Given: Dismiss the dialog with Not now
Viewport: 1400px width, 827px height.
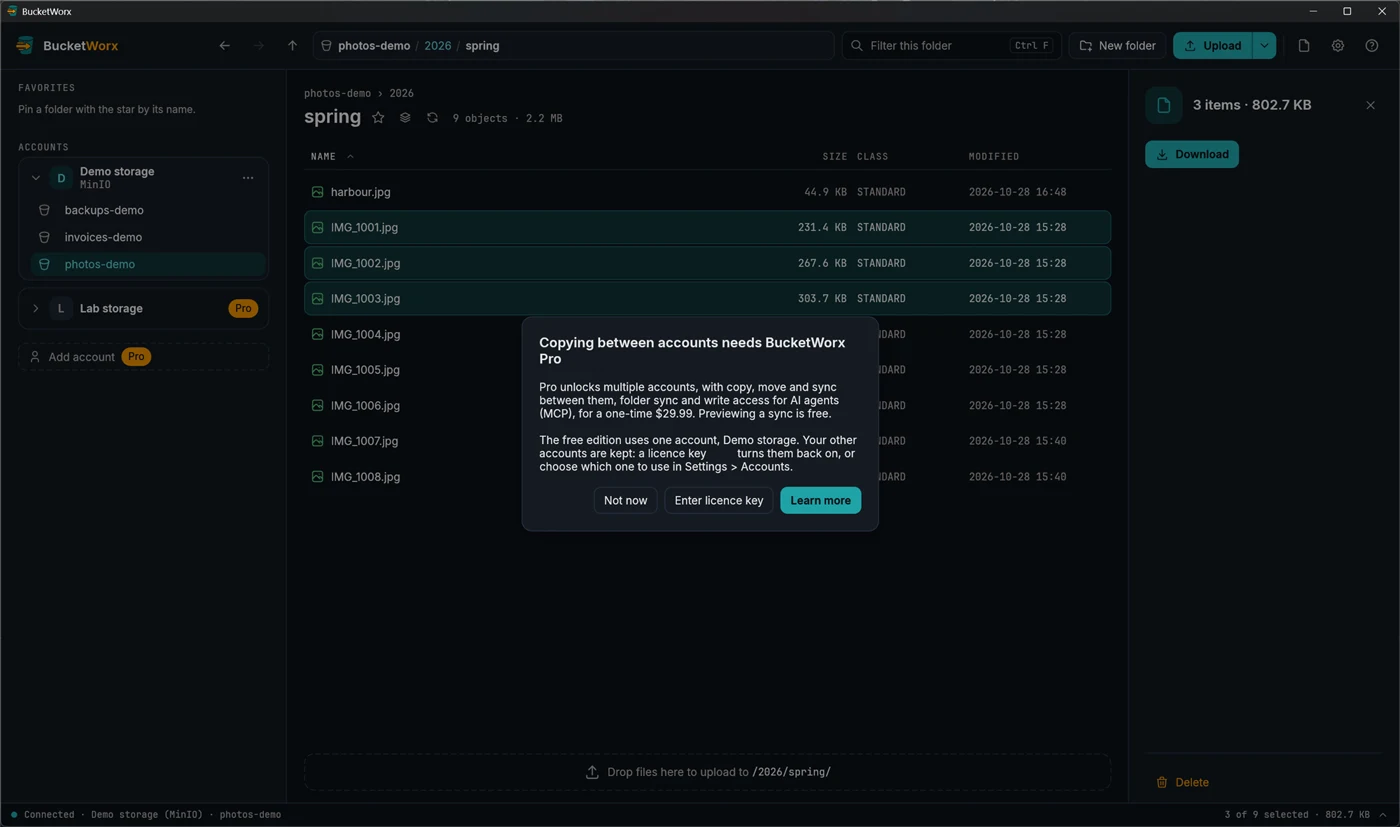Looking at the screenshot, I should 625,501.
